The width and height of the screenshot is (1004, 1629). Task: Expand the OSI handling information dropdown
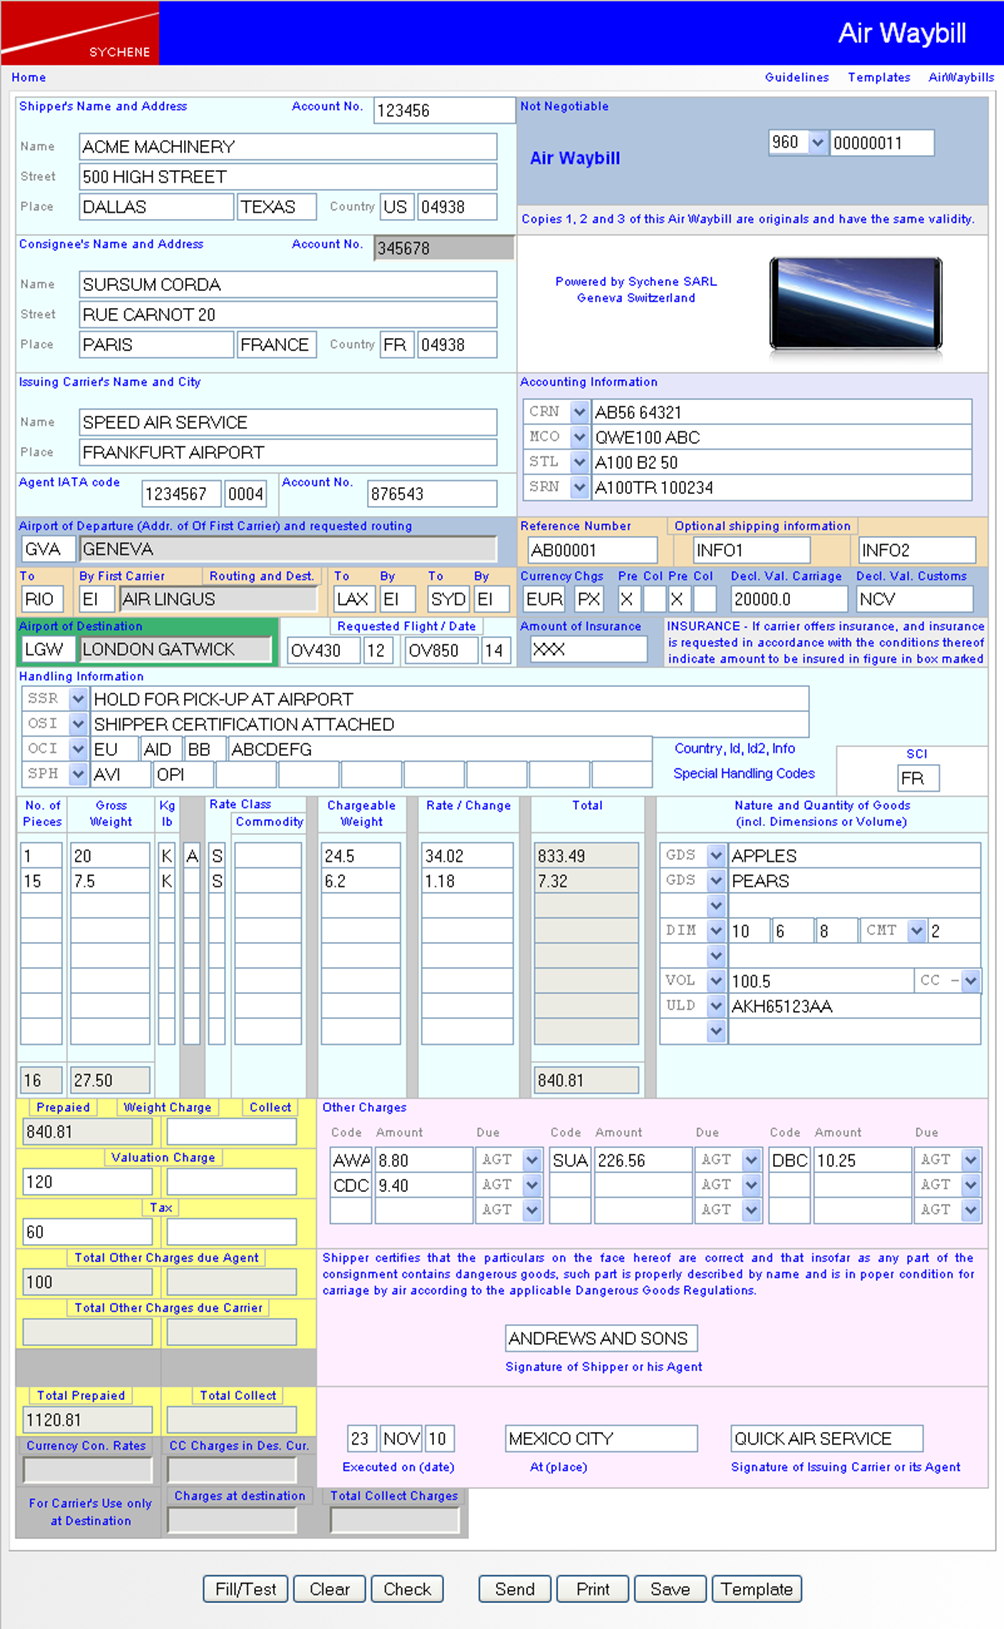tap(77, 723)
